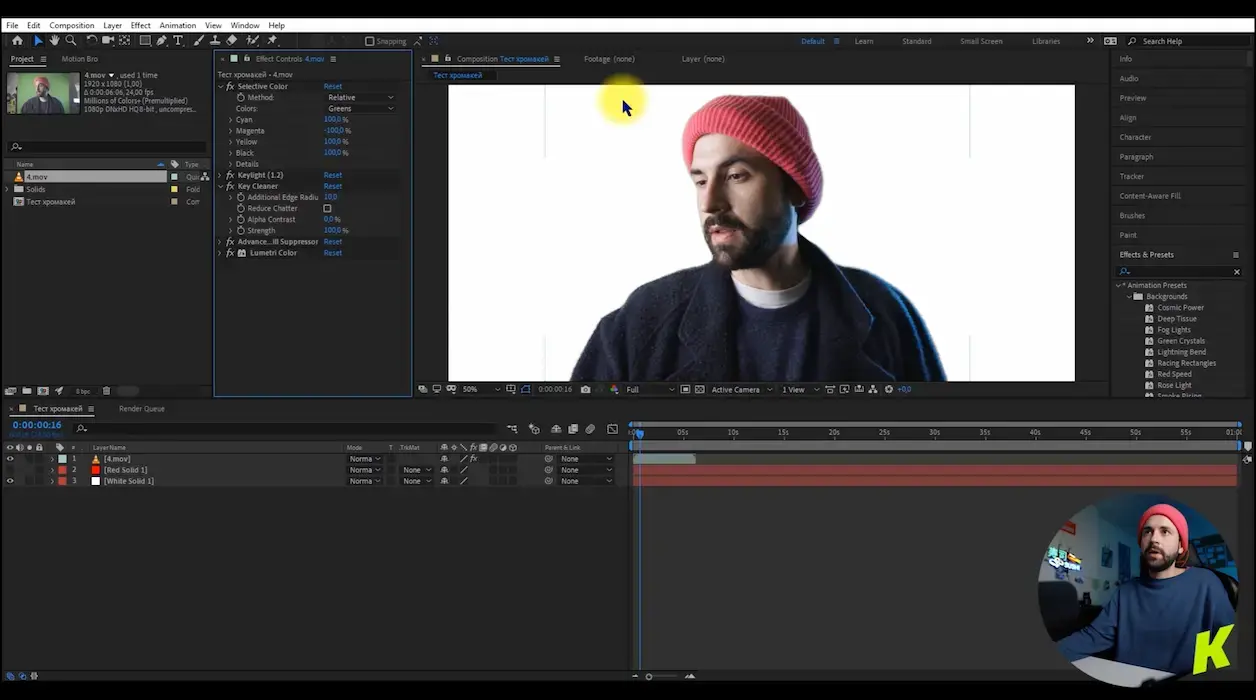Click the workspace overflow chevrons icon
1256x700 pixels.
(1090, 41)
